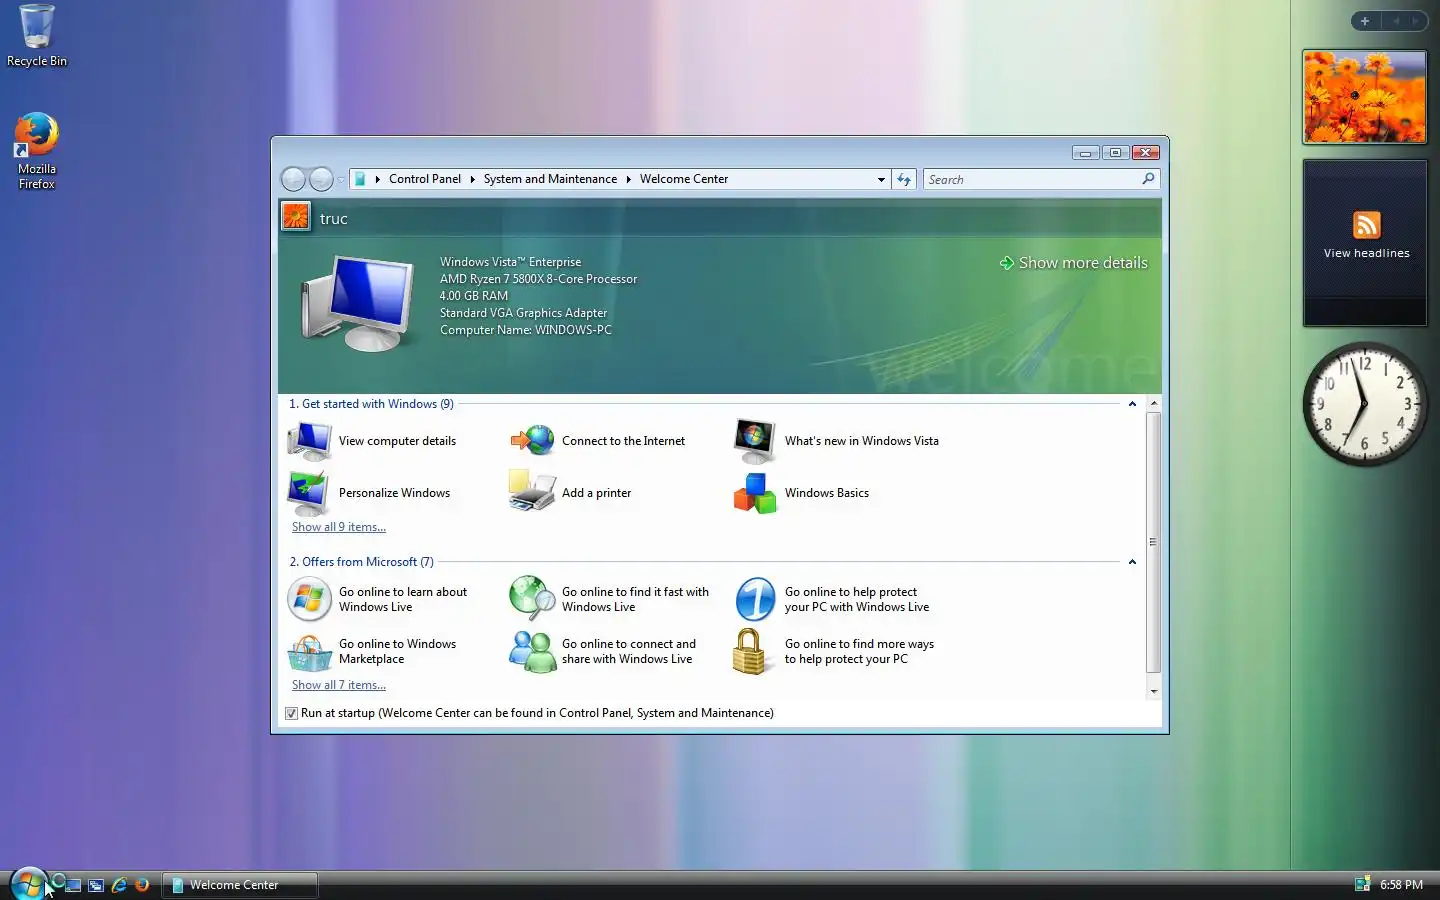Click Show desktop in Quick Launch
Viewport: 1440px width, 900px height.
[x=74, y=885]
